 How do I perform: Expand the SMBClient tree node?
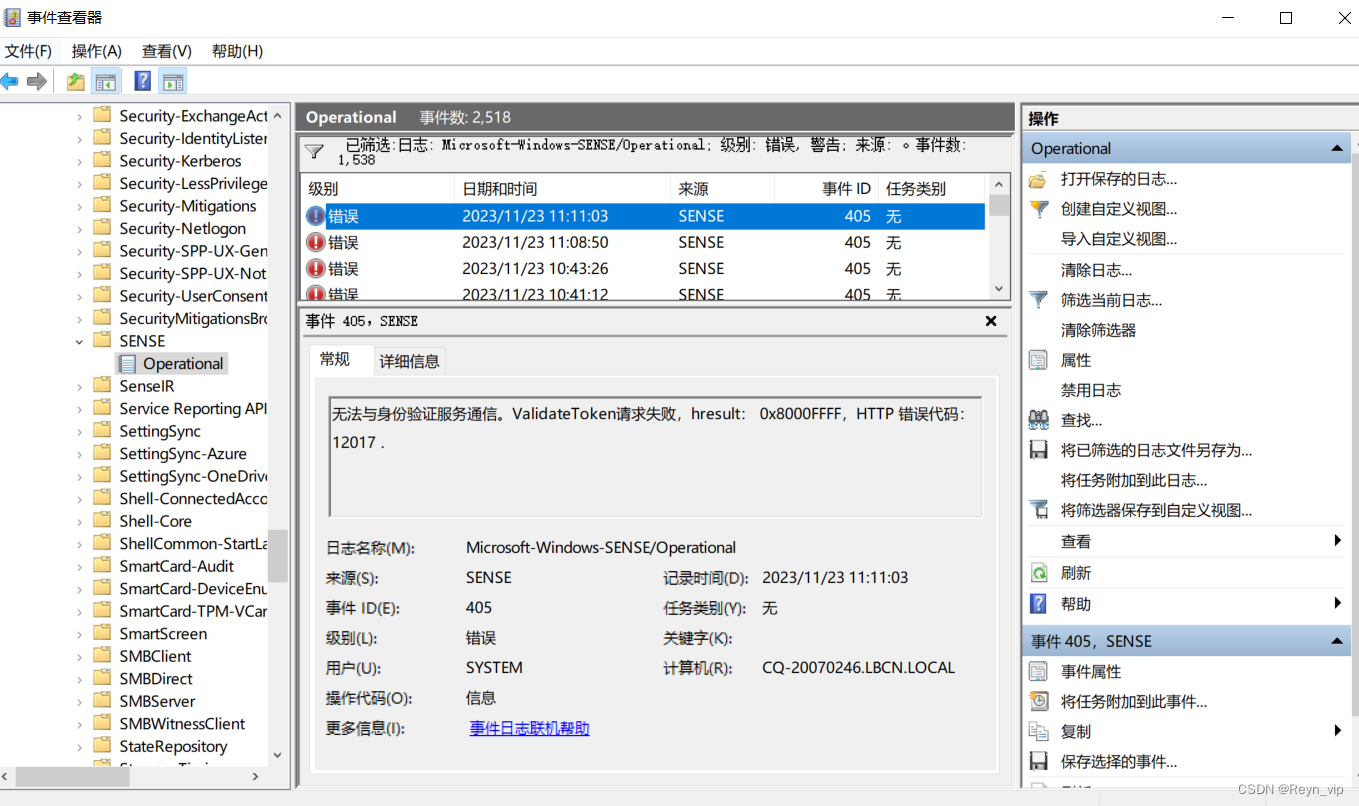pyautogui.click(x=80, y=656)
